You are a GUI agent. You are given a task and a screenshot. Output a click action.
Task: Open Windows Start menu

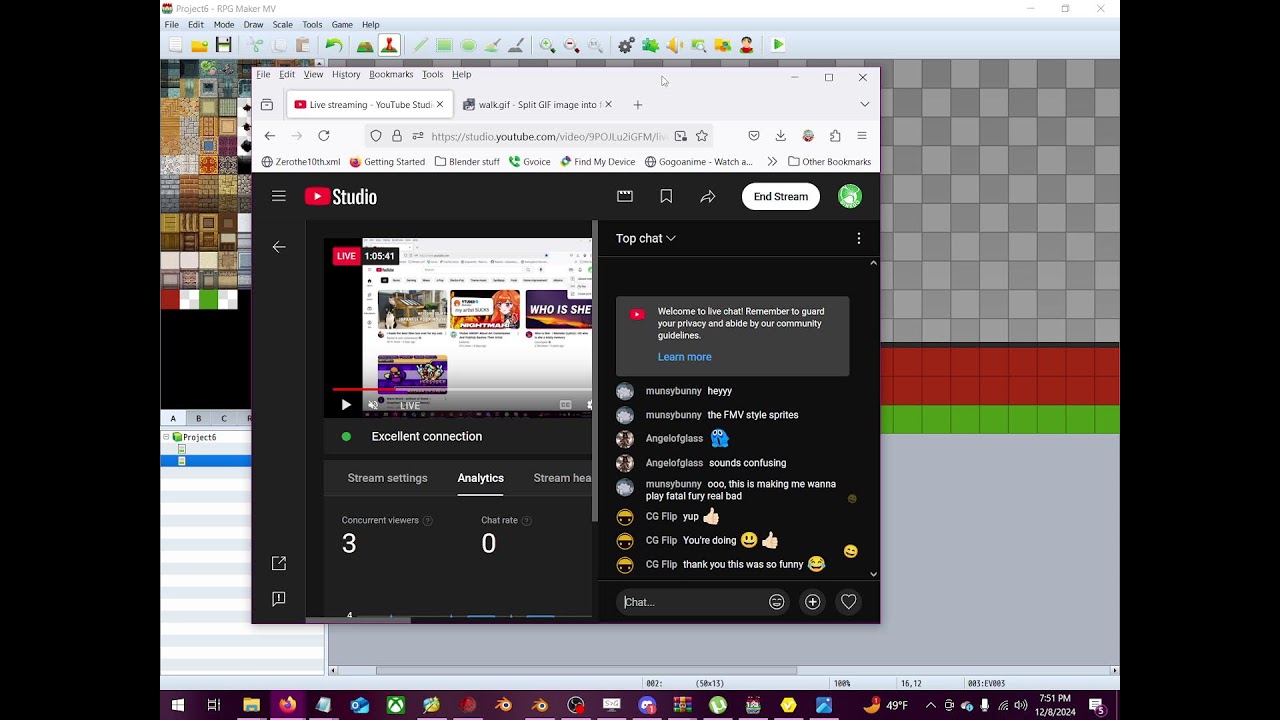pyautogui.click(x=178, y=705)
